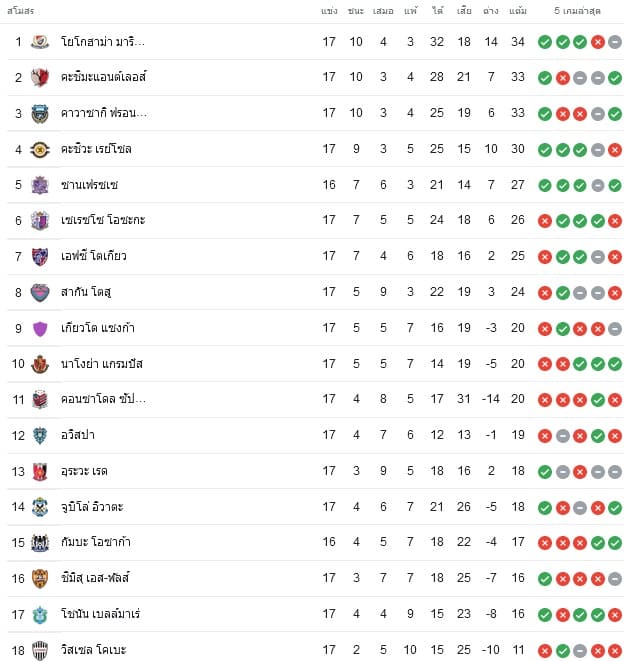Open team name สากัน โตสุ in row 8
Viewport: 629px width, 661px height.
click(86, 292)
